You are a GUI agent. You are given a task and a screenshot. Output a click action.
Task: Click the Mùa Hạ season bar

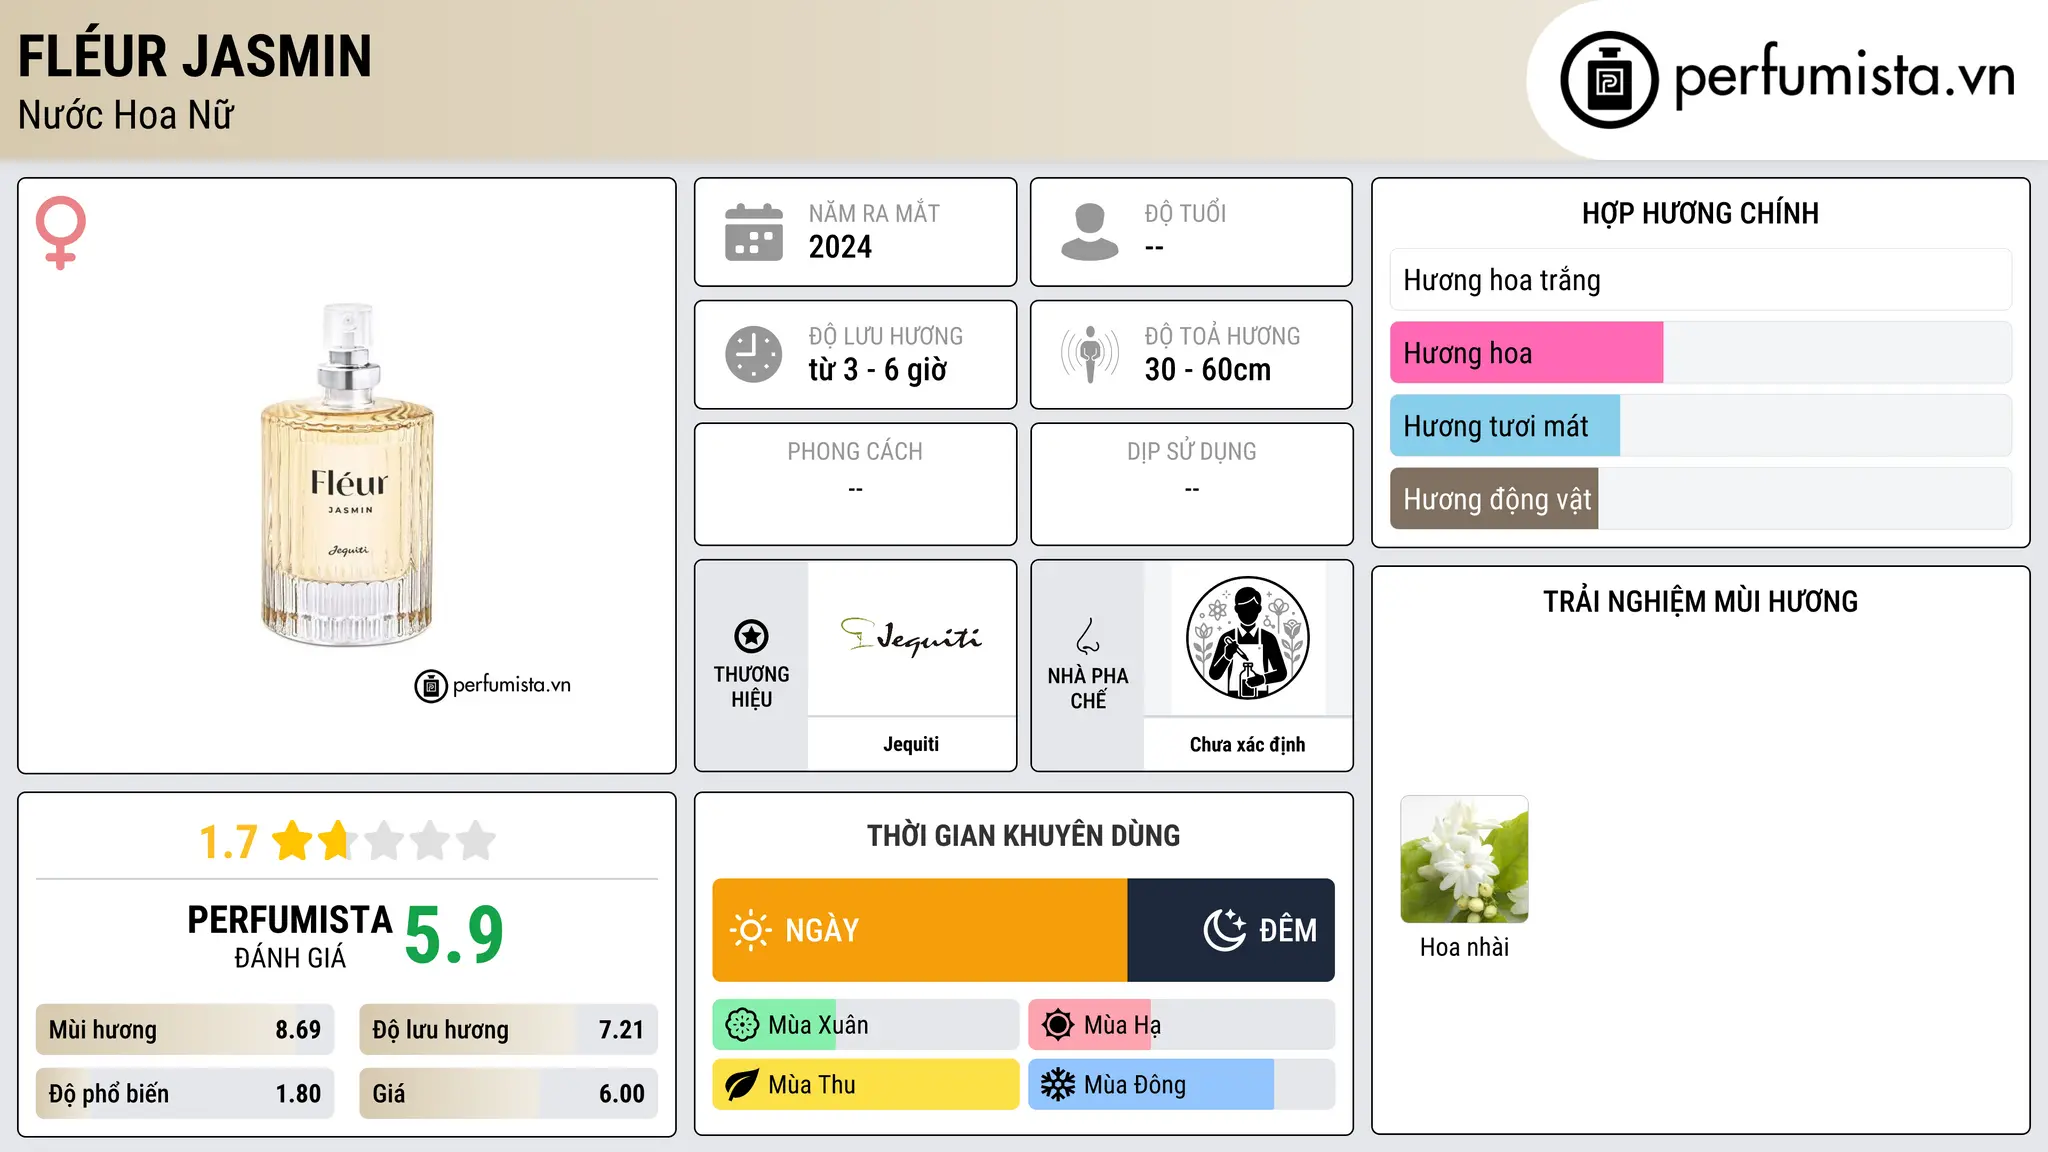click(x=1181, y=1025)
